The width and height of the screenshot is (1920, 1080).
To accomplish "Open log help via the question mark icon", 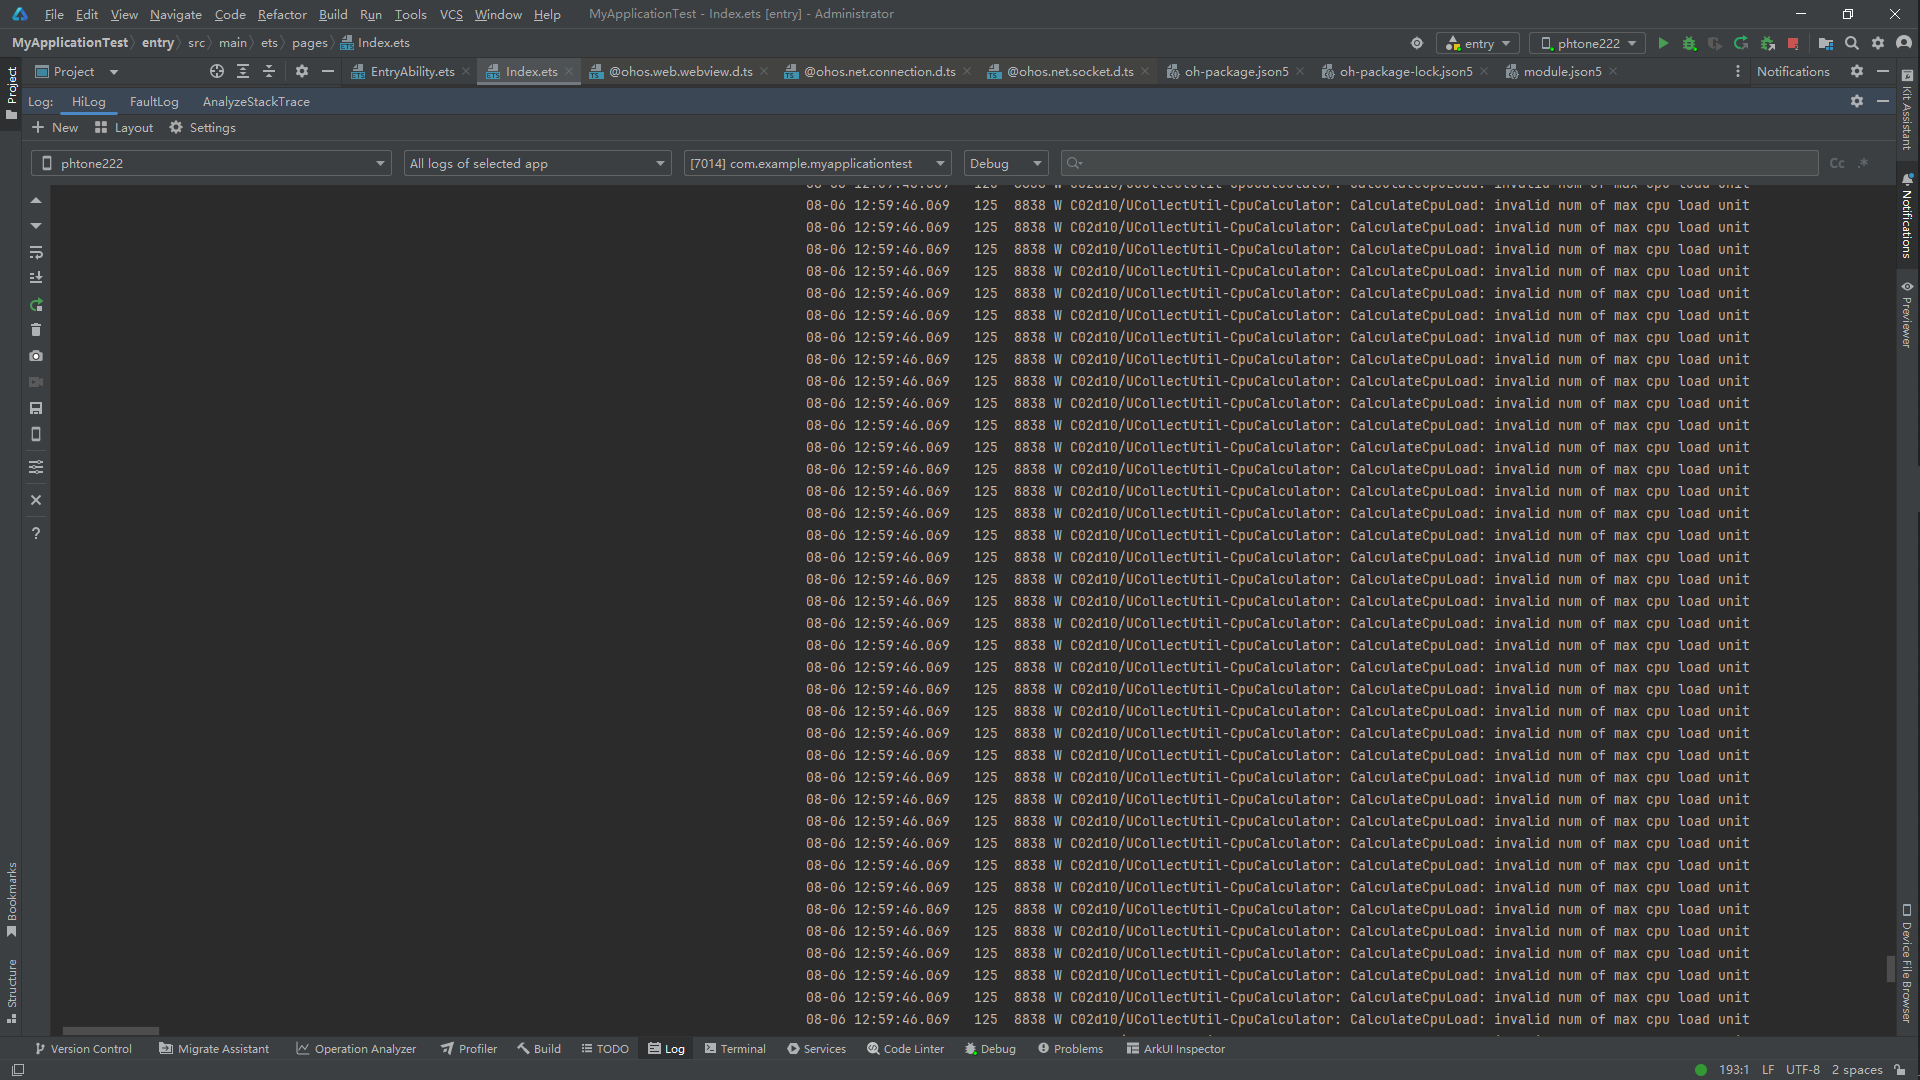I will pos(36,533).
